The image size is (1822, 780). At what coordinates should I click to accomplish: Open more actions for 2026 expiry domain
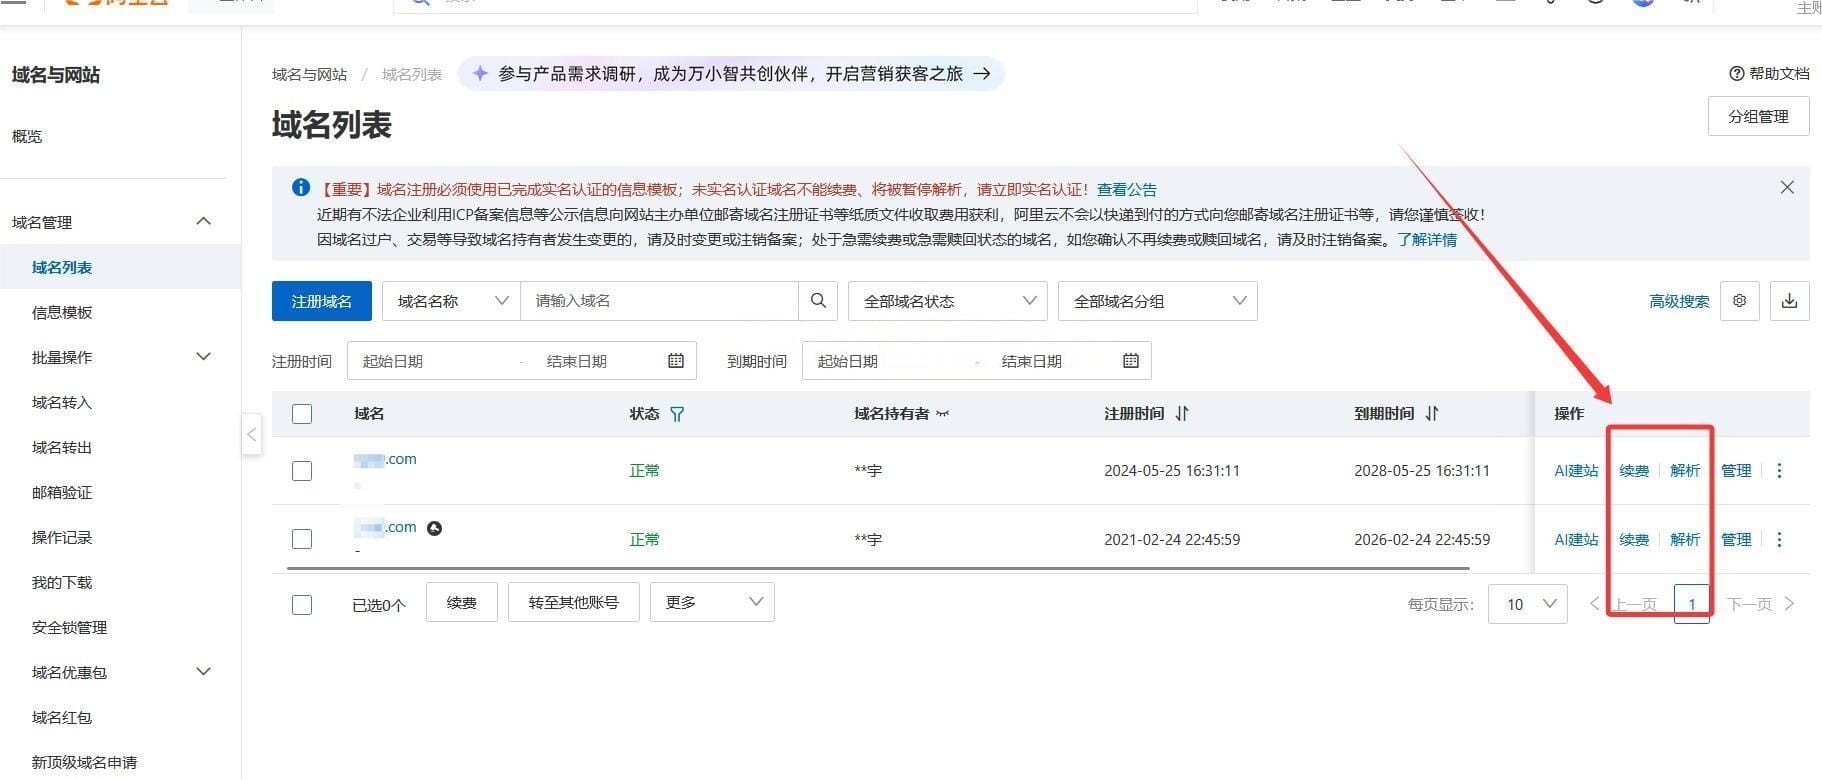(1779, 539)
